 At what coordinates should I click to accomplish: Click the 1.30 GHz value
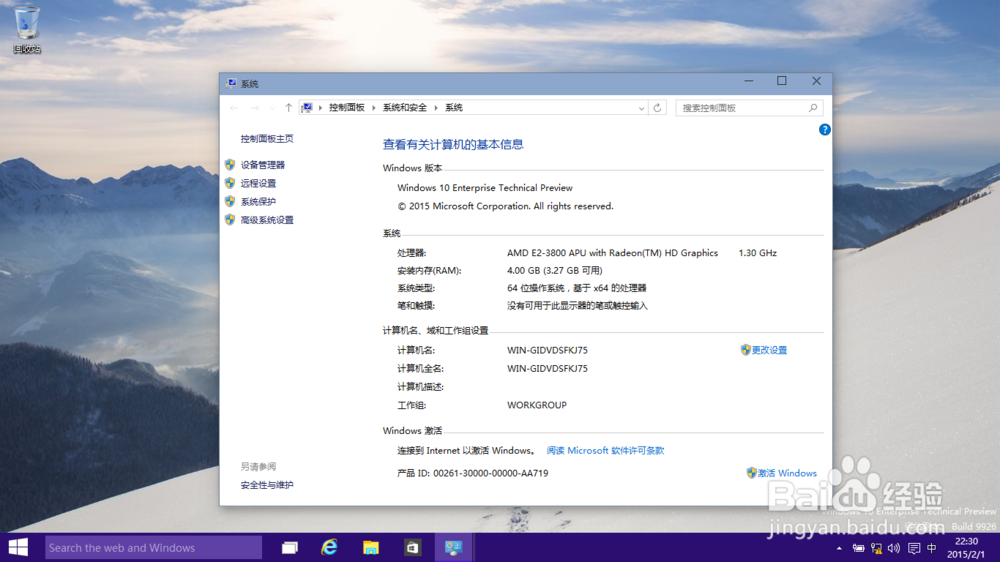(758, 253)
